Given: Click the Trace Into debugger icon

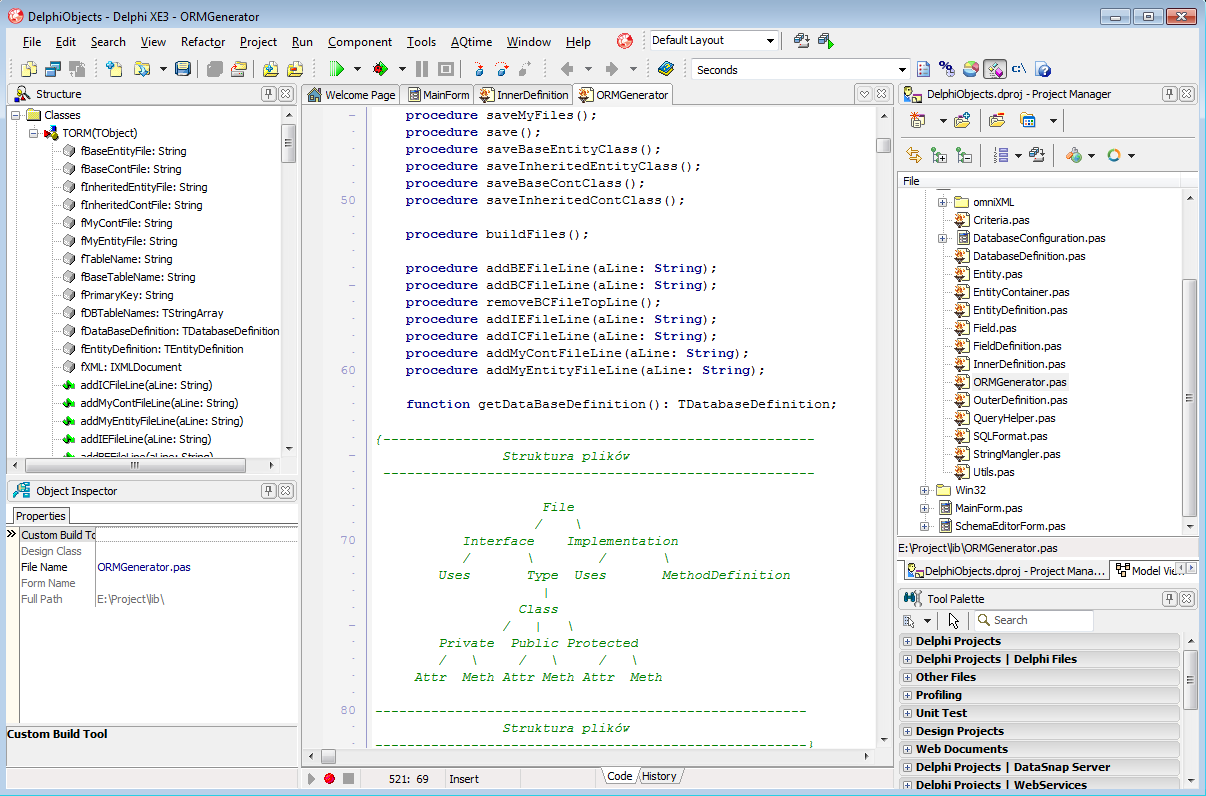Looking at the screenshot, I should click(479, 69).
